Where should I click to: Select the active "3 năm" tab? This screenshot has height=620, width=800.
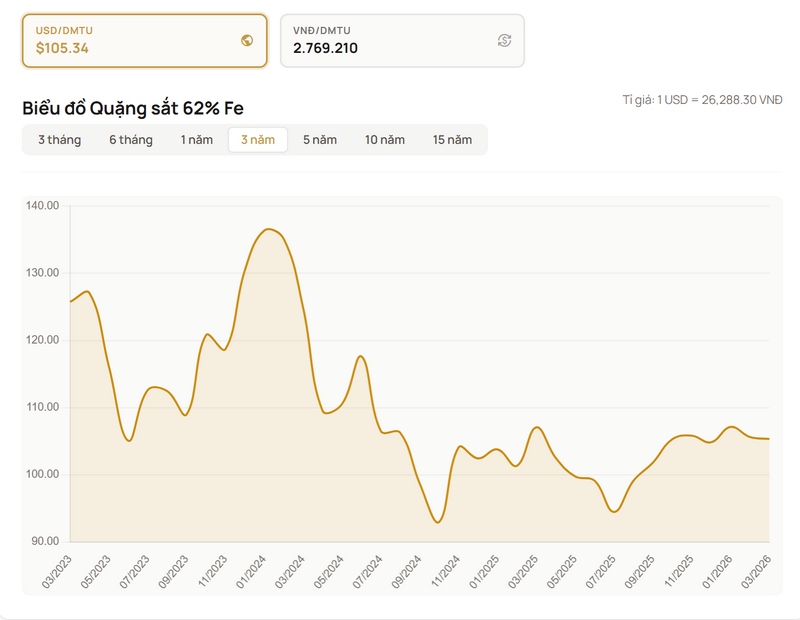click(x=258, y=140)
